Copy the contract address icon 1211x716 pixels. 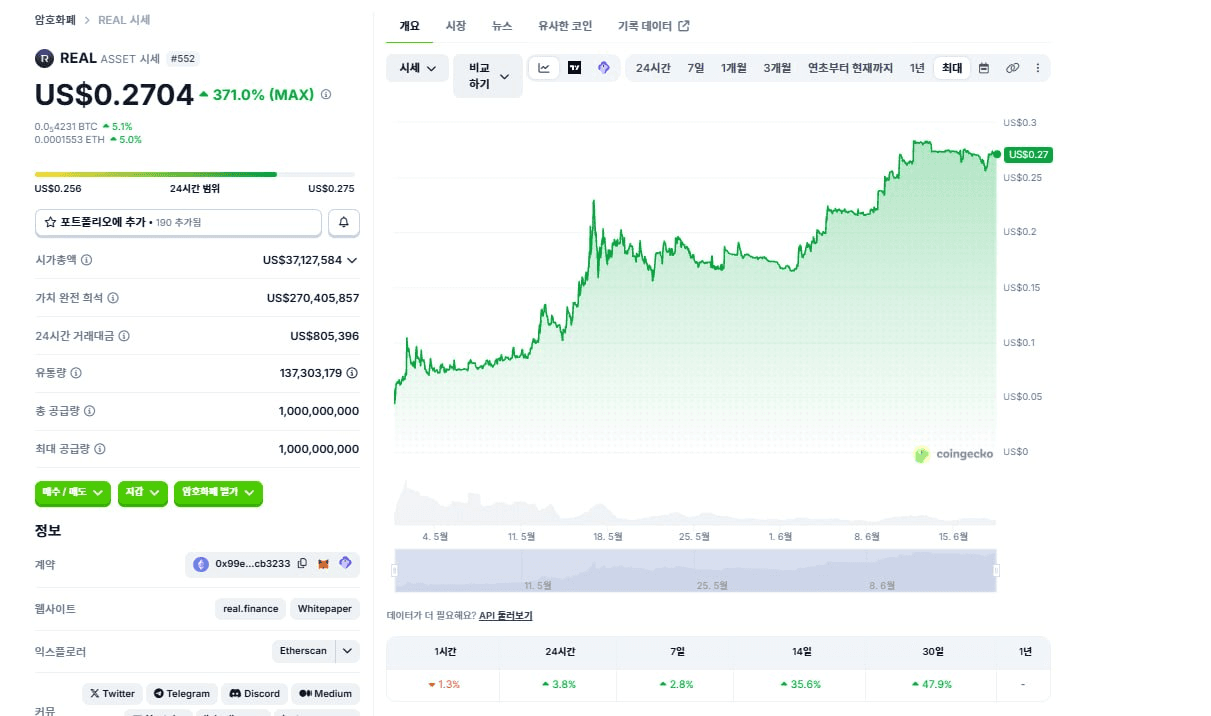pos(302,564)
